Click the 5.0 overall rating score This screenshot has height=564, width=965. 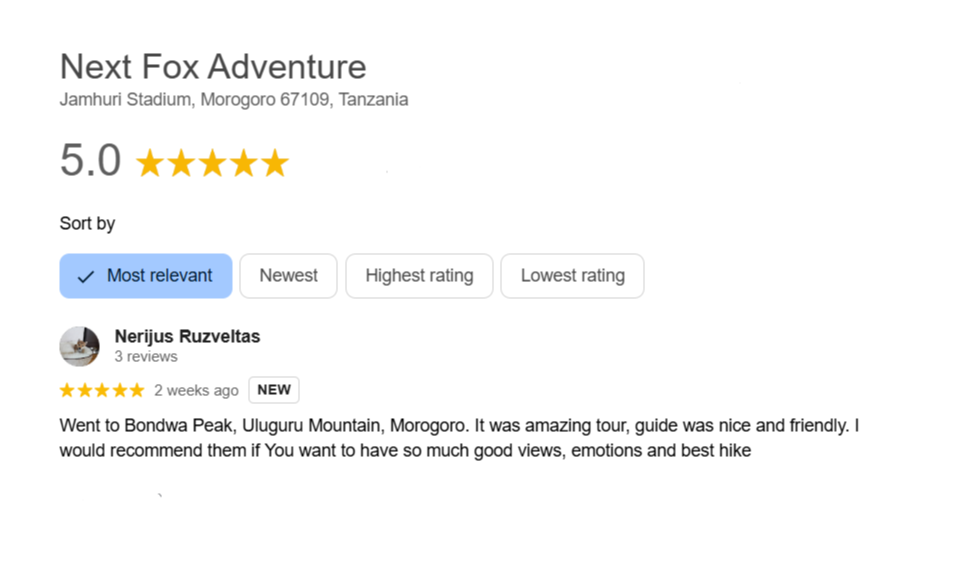pos(90,161)
